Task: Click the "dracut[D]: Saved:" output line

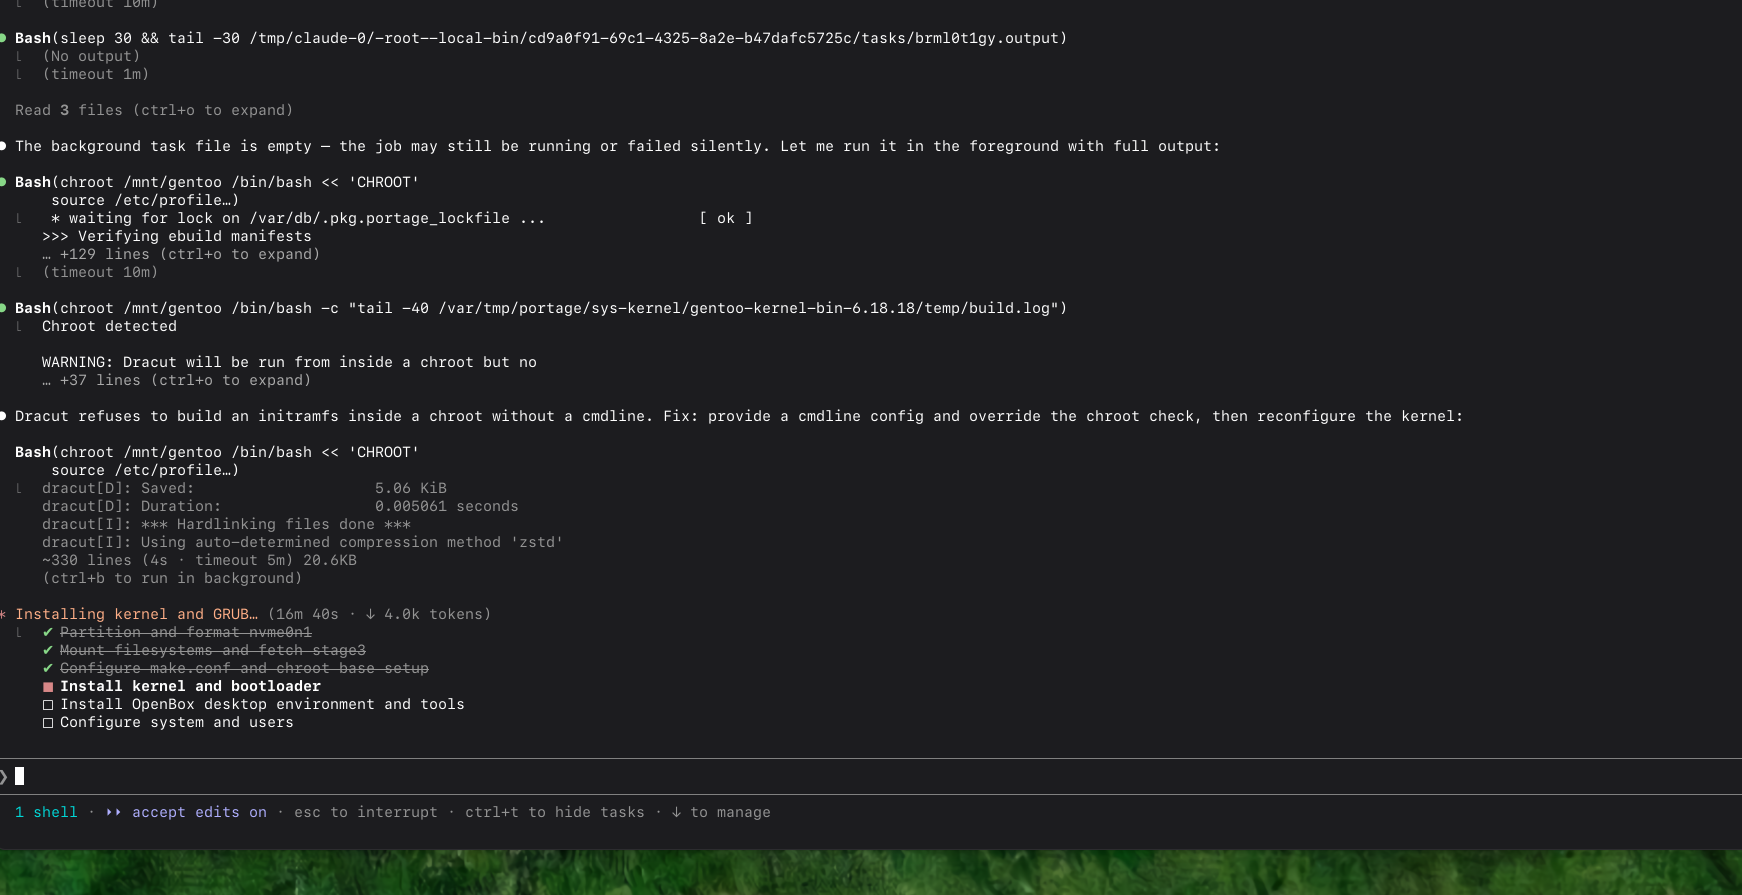Action: tap(244, 488)
